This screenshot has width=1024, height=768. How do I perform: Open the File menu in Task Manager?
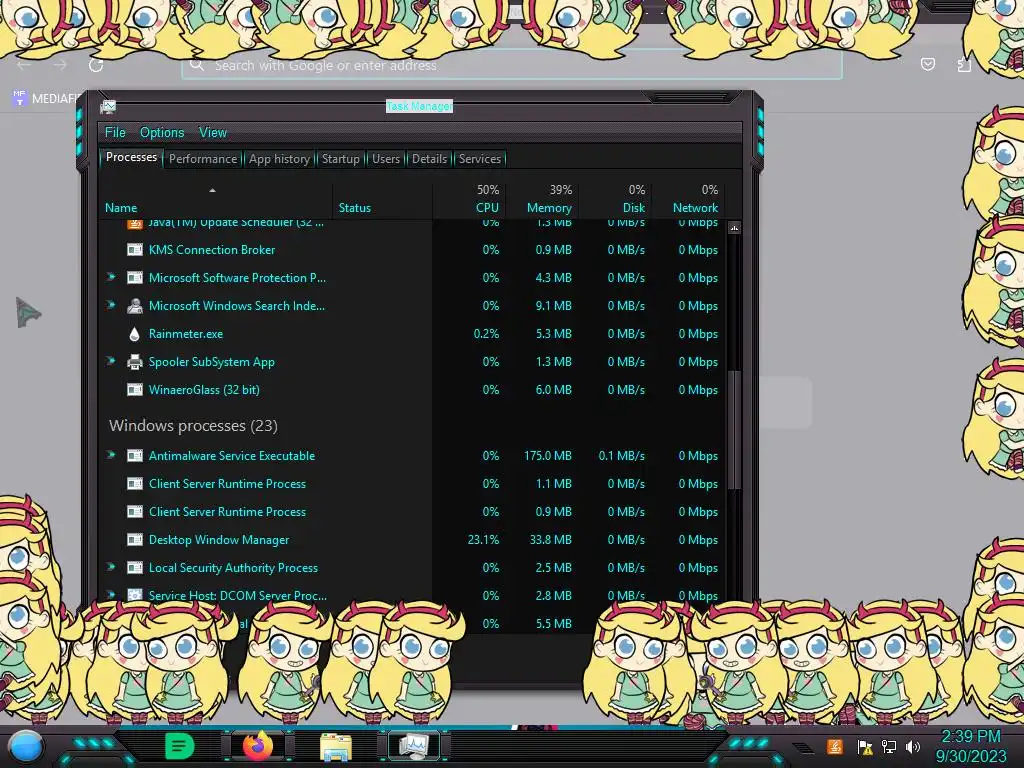[115, 133]
